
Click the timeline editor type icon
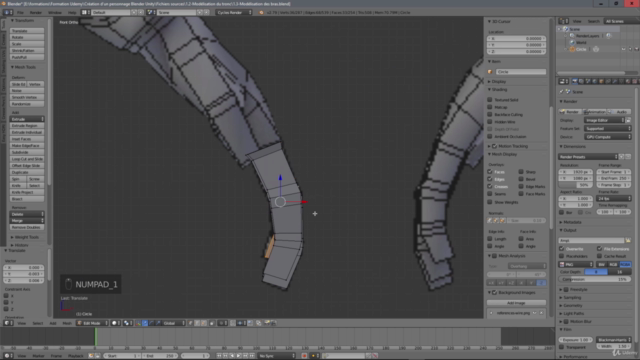click(7, 356)
